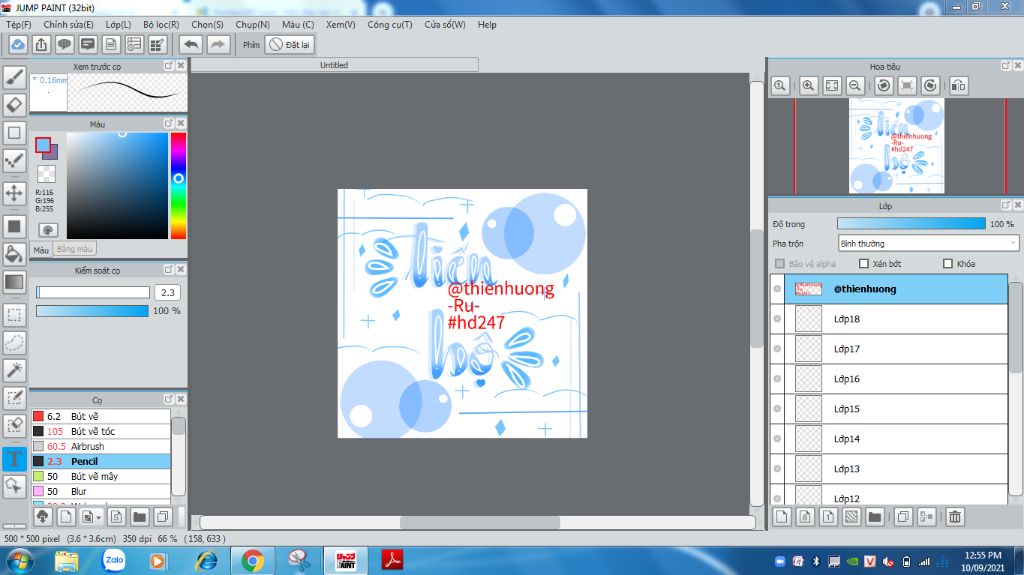Activate the Text tool

tap(14, 459)
